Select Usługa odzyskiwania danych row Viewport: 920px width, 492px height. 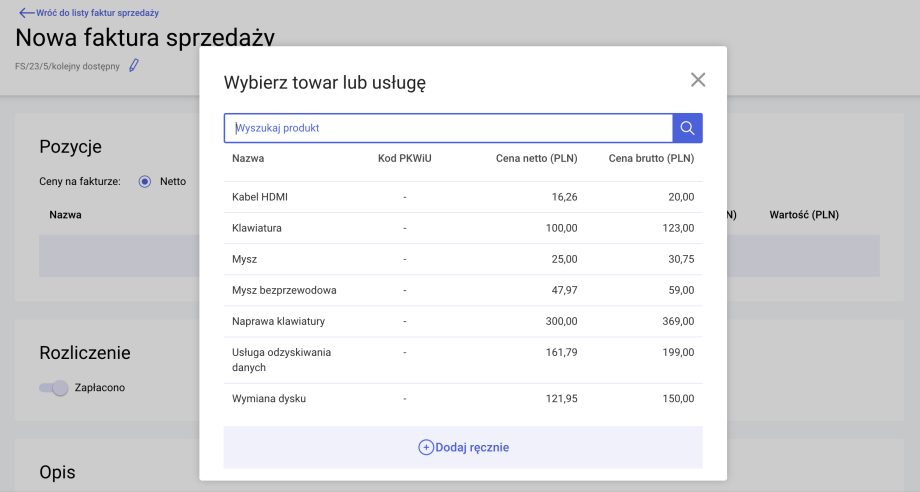281,360
